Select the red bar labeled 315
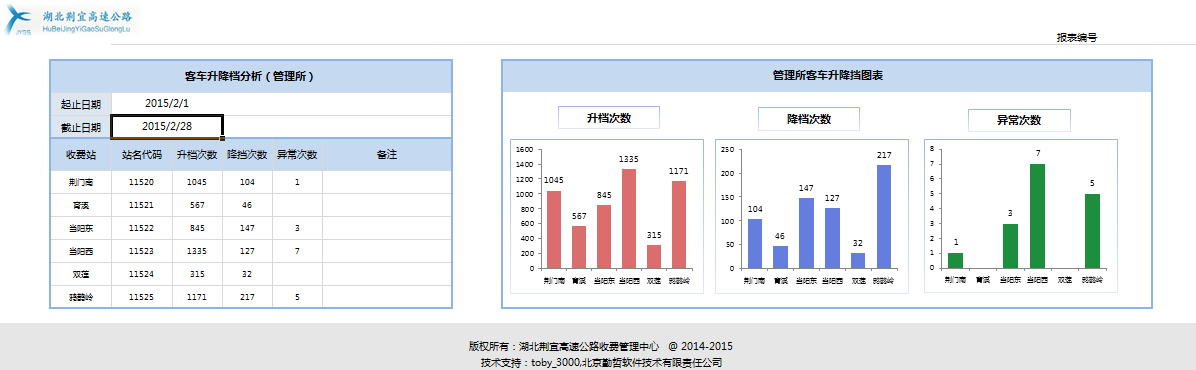Viewport: 1196px width, 370px height. tap(654, 256)
